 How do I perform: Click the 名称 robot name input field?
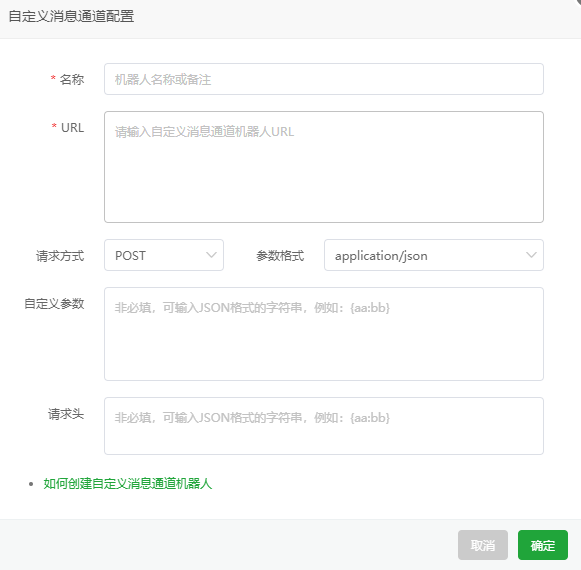(x=324, y=79)
